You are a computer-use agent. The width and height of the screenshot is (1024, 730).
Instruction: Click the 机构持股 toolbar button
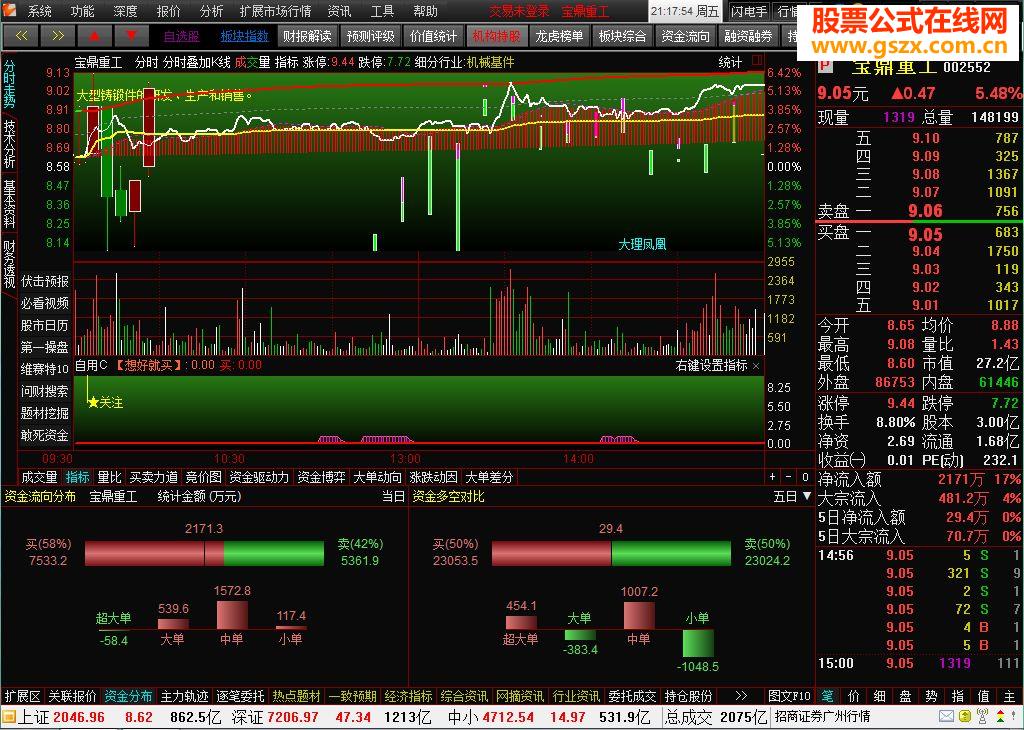496,37
